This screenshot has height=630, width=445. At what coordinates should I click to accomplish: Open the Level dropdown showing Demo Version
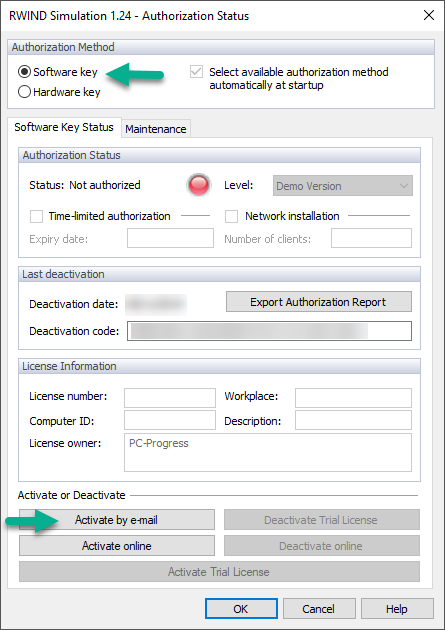(343, 186)
